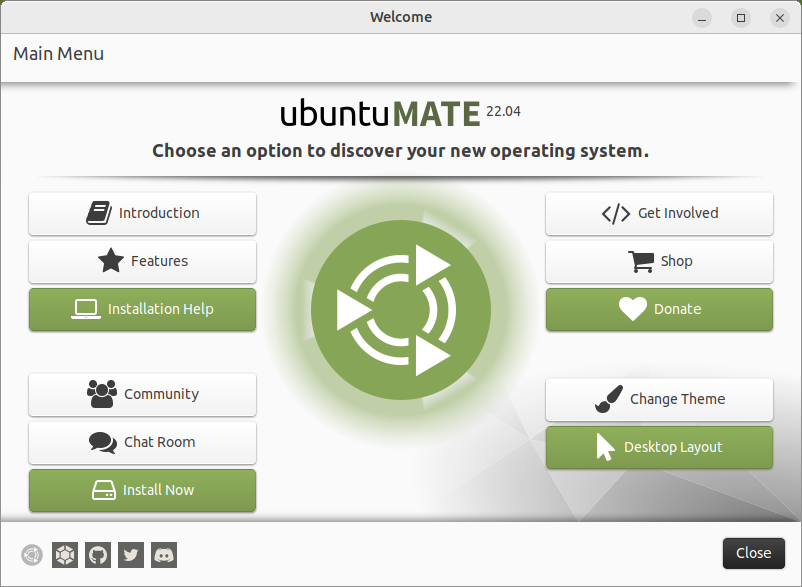Click the Main Menu header
Viewport: 802px width, 587px height.
pyautogui.click(x=58, y=54)
